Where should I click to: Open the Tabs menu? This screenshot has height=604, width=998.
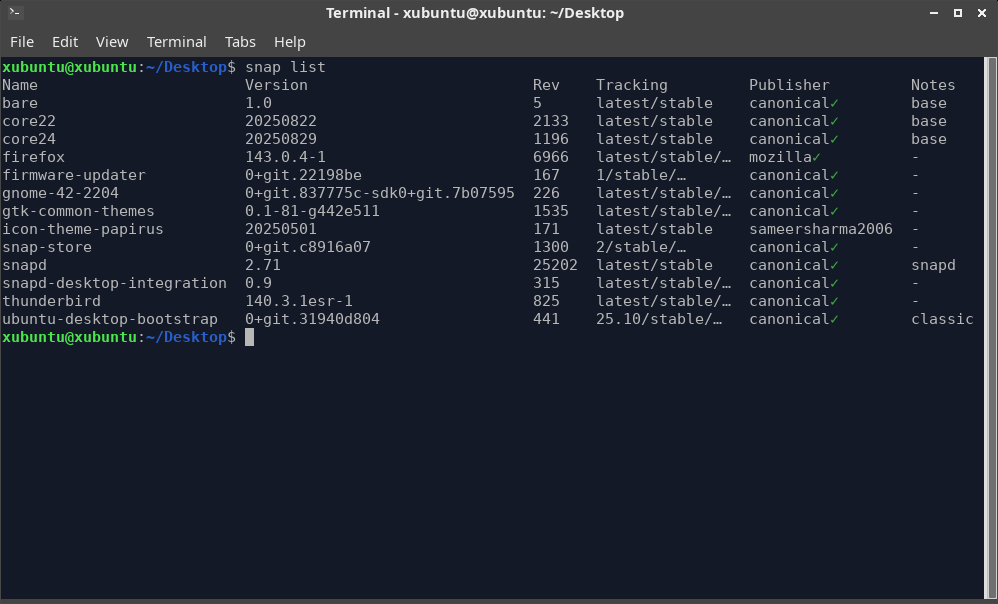240,42
